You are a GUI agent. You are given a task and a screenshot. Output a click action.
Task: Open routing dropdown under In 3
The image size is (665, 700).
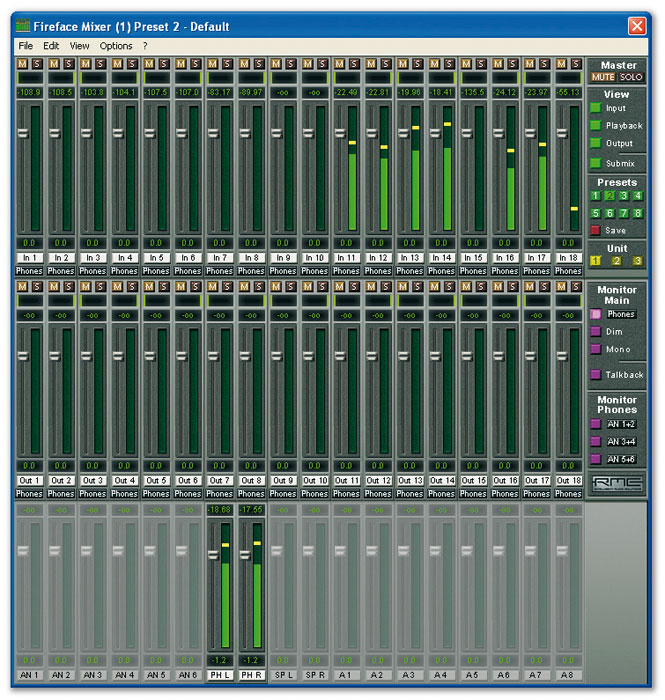click(93, 270)
